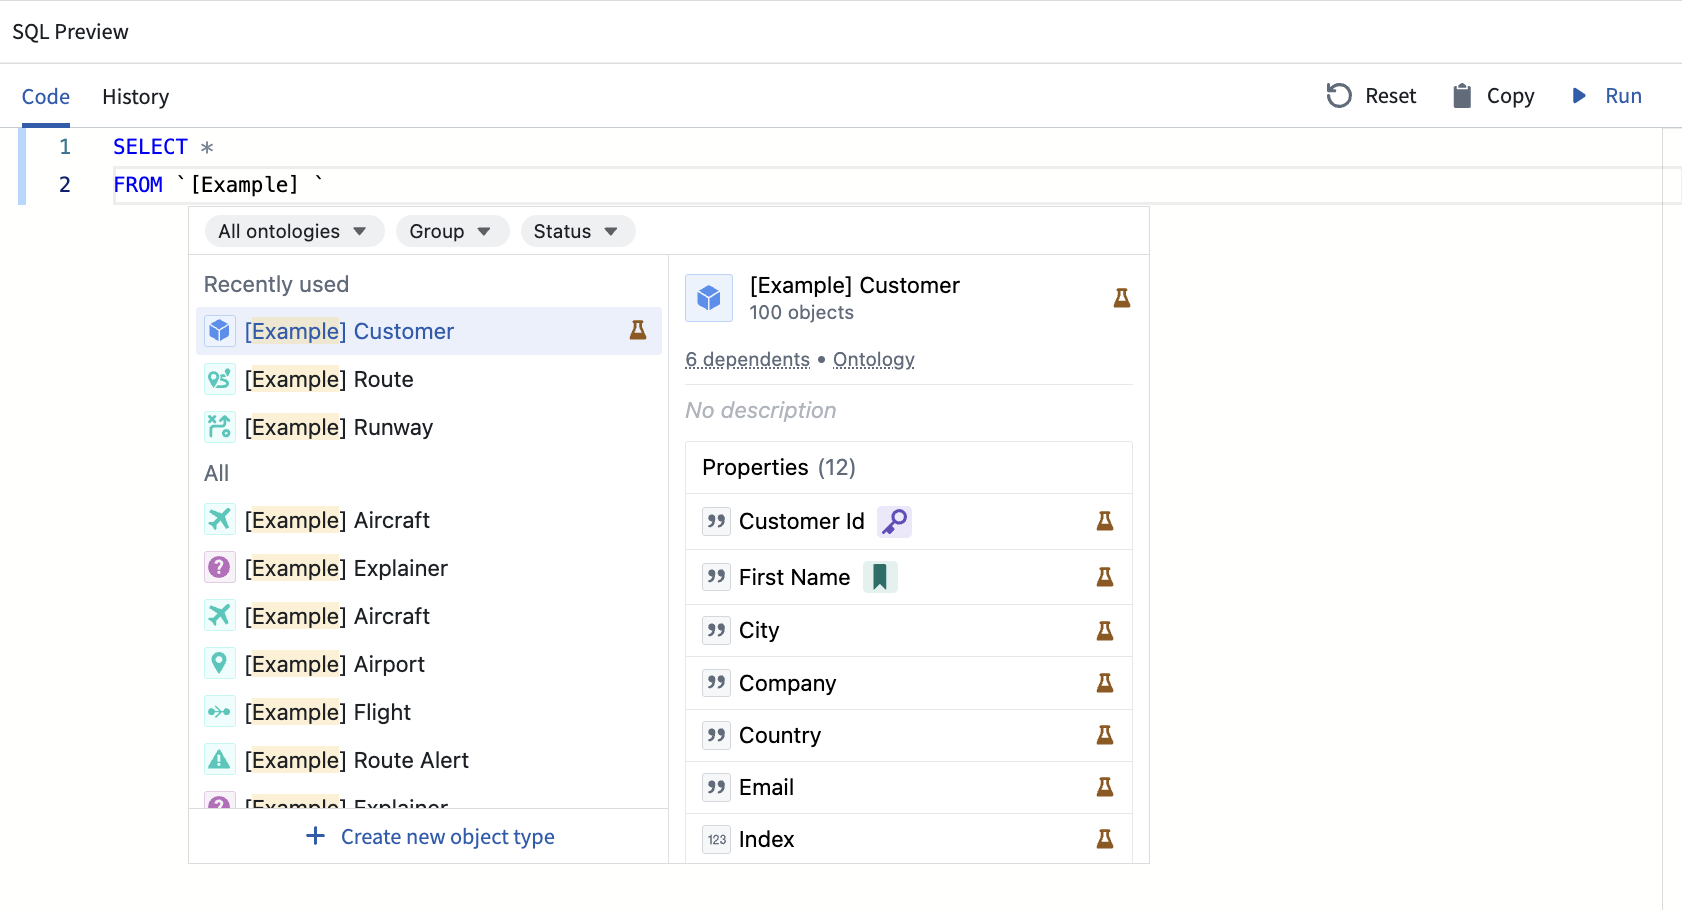Viewport: 1682px width, 910px height.
Task: Follow the Ontology link
Action: pos(873,360)
